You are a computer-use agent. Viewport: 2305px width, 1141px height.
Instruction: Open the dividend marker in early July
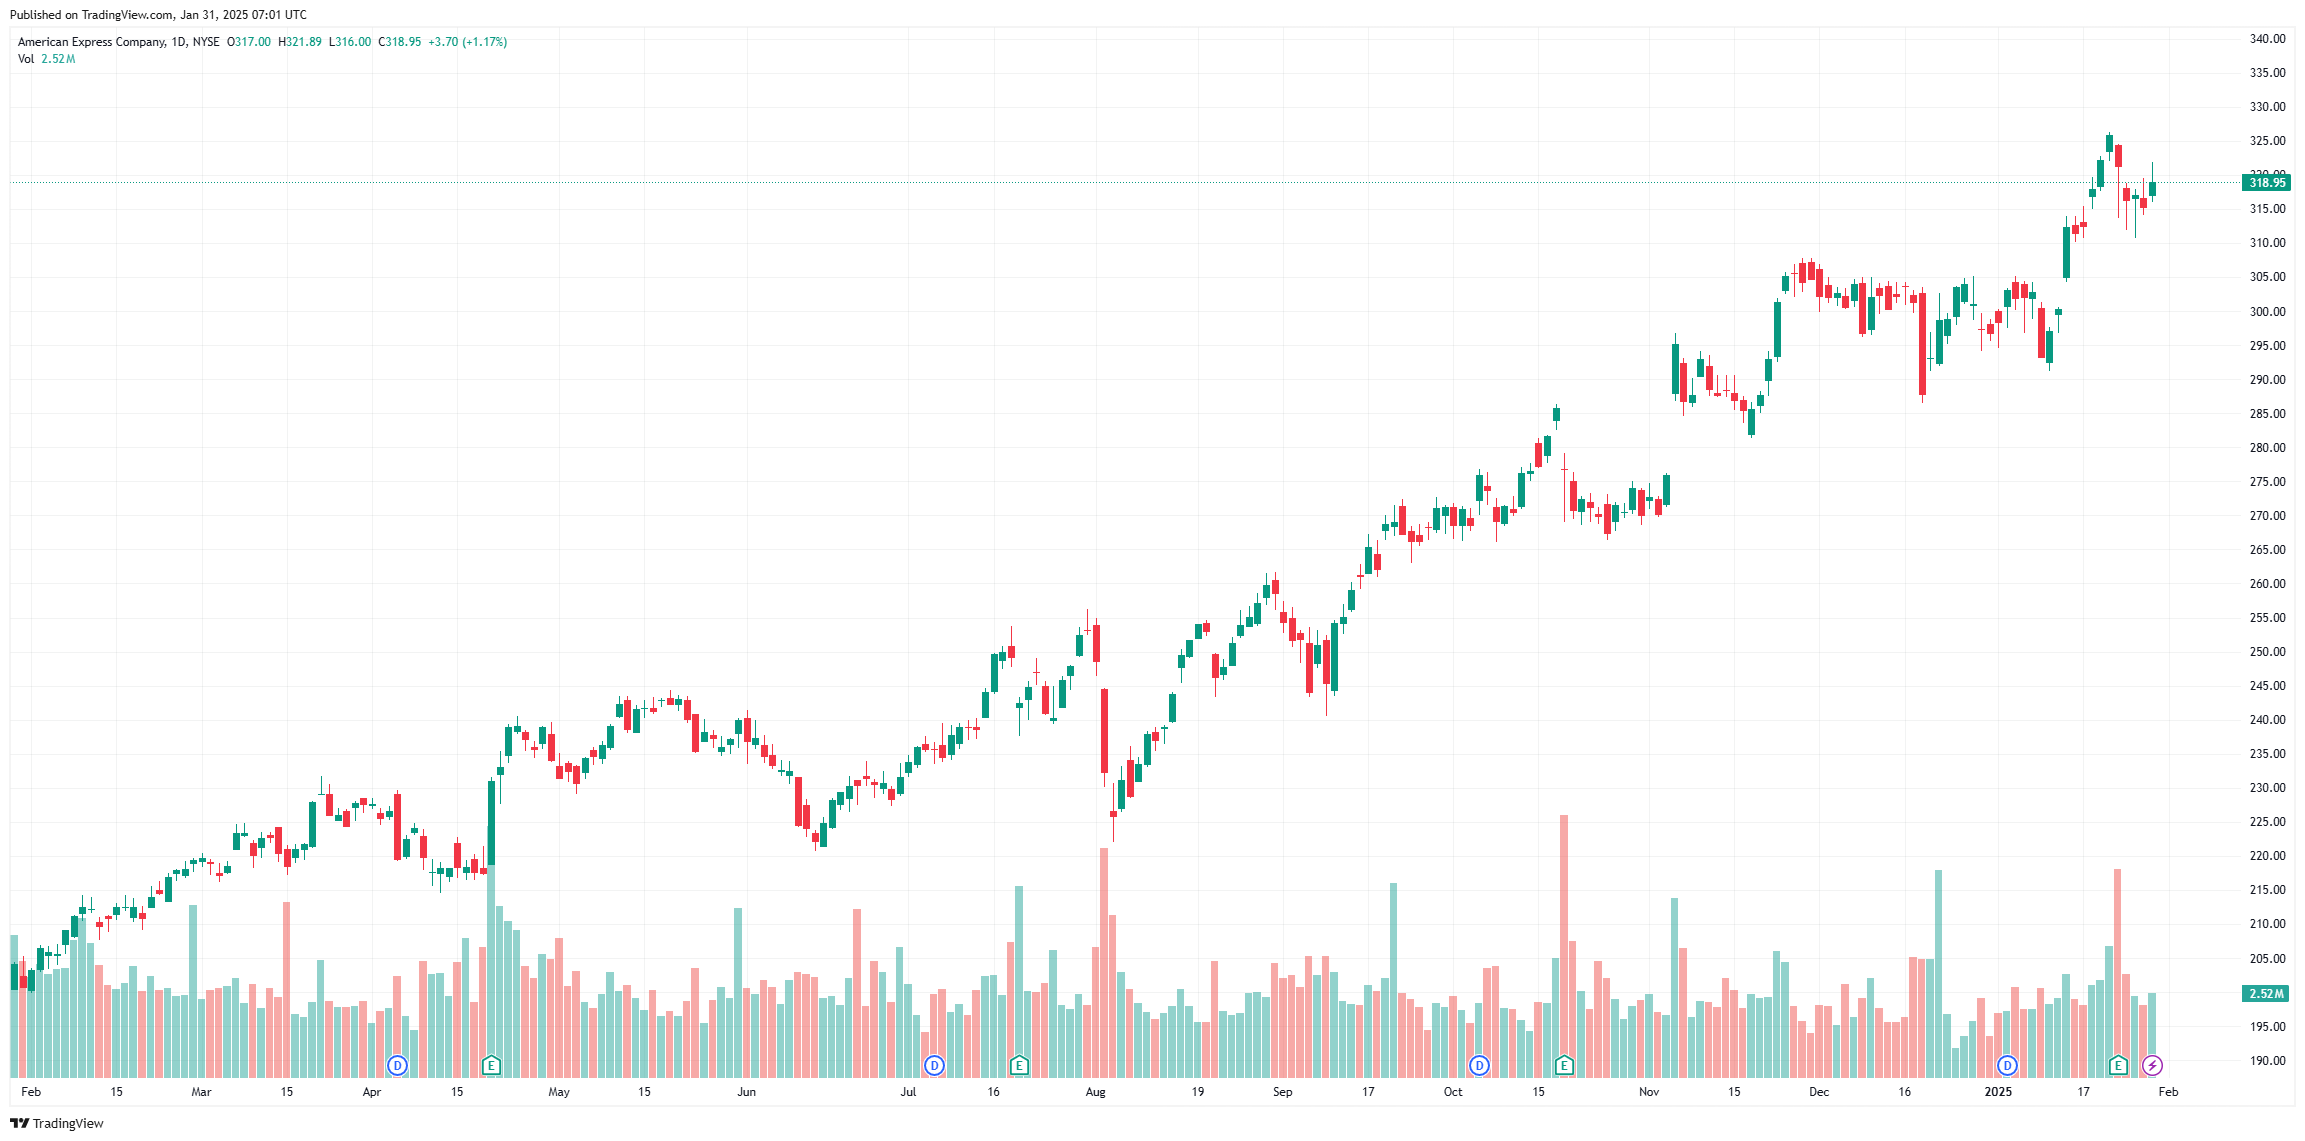[x=934, y=1065]
